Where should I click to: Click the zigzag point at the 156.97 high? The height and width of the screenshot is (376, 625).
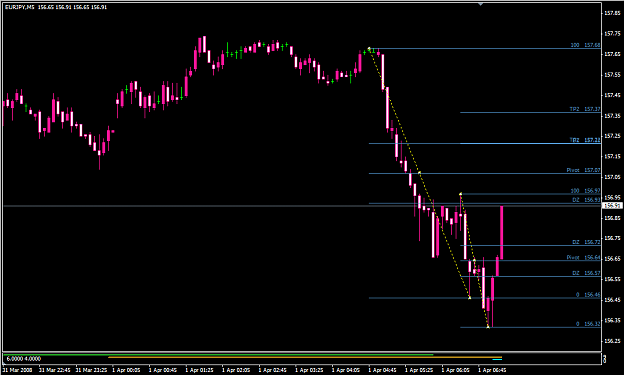[461, 194]
